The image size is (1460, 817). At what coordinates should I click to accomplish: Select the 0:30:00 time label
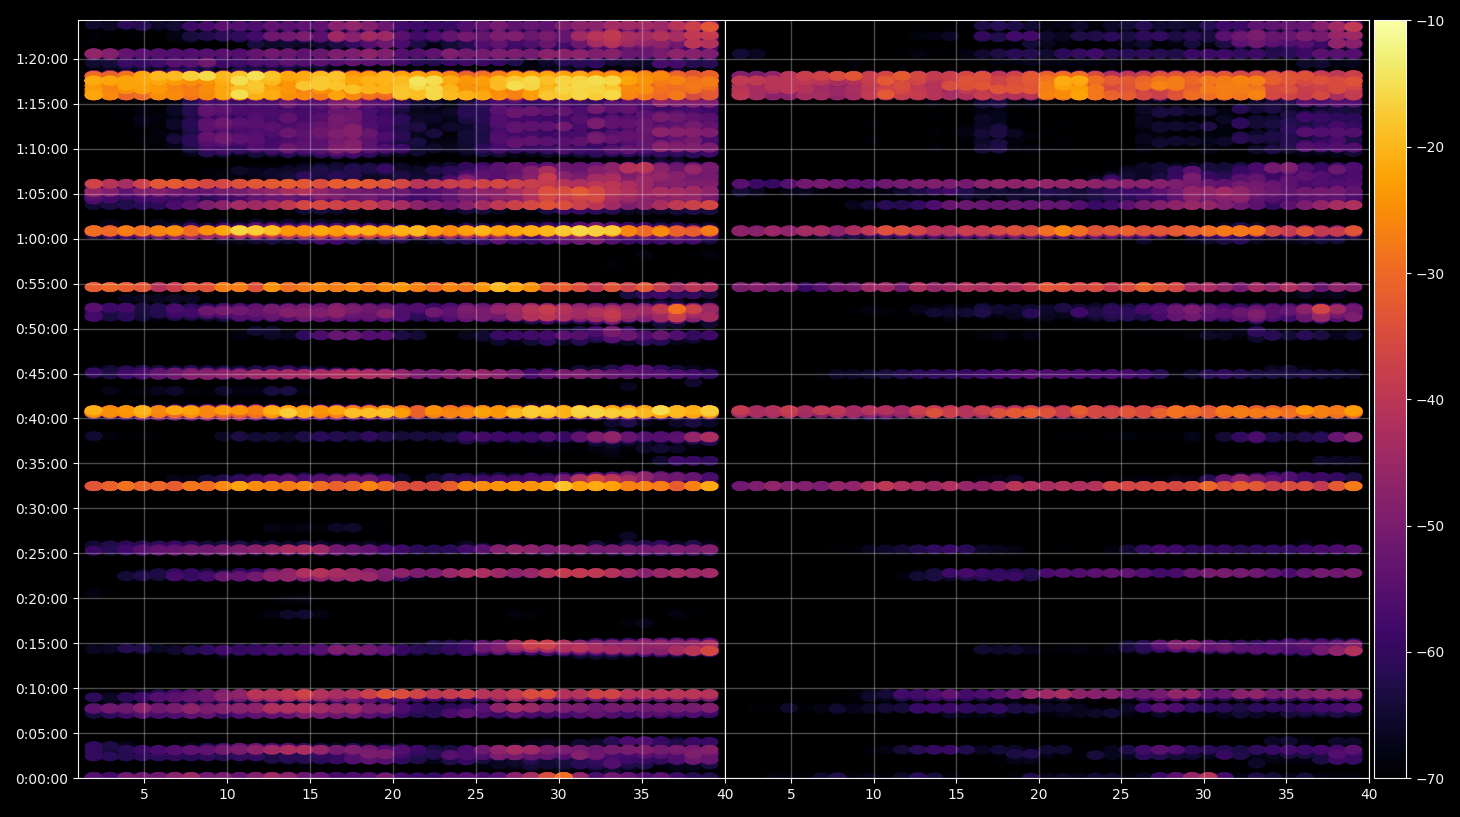pyautogui.click(x=42, y=509)
